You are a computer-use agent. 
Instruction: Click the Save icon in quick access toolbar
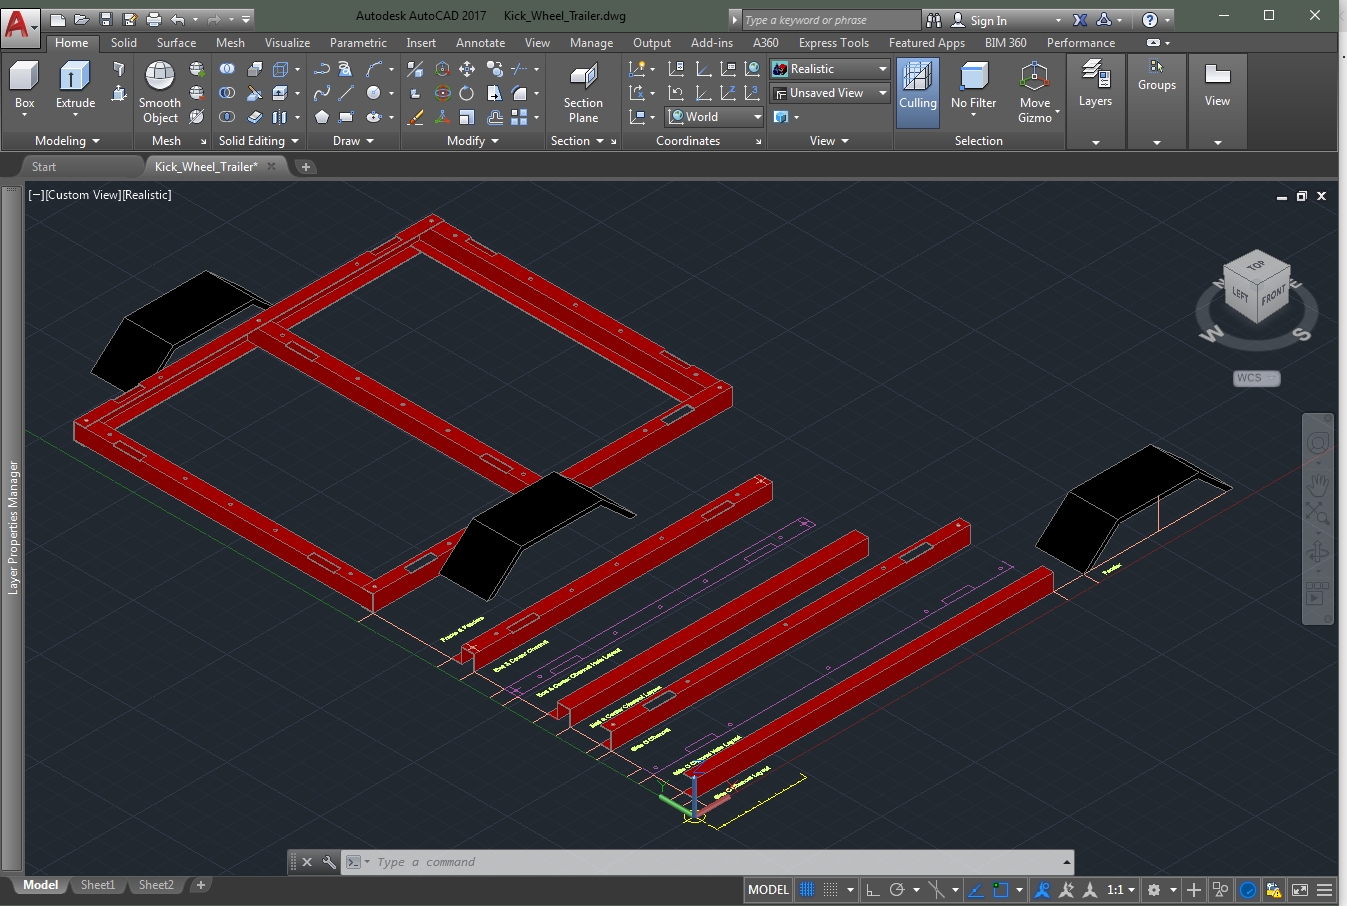click(105, 19)
